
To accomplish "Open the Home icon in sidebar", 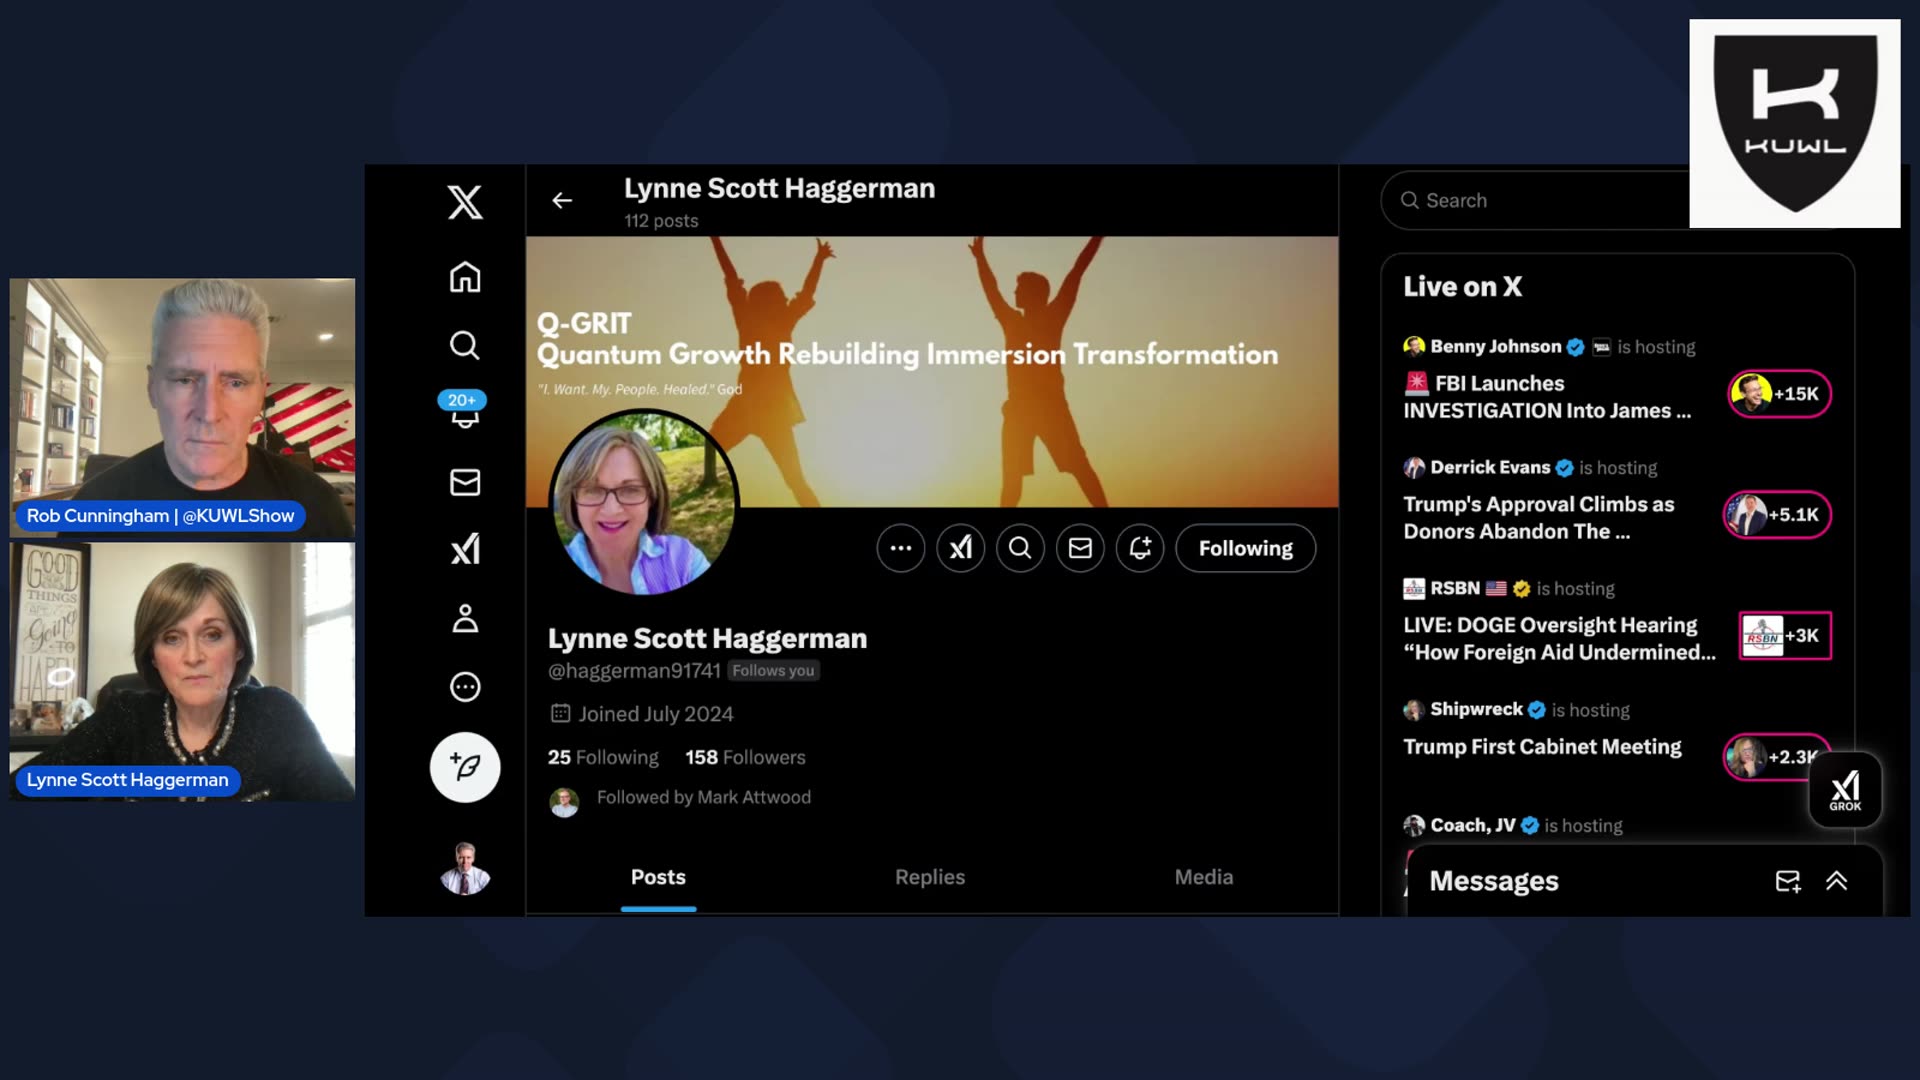I will 465,277.
